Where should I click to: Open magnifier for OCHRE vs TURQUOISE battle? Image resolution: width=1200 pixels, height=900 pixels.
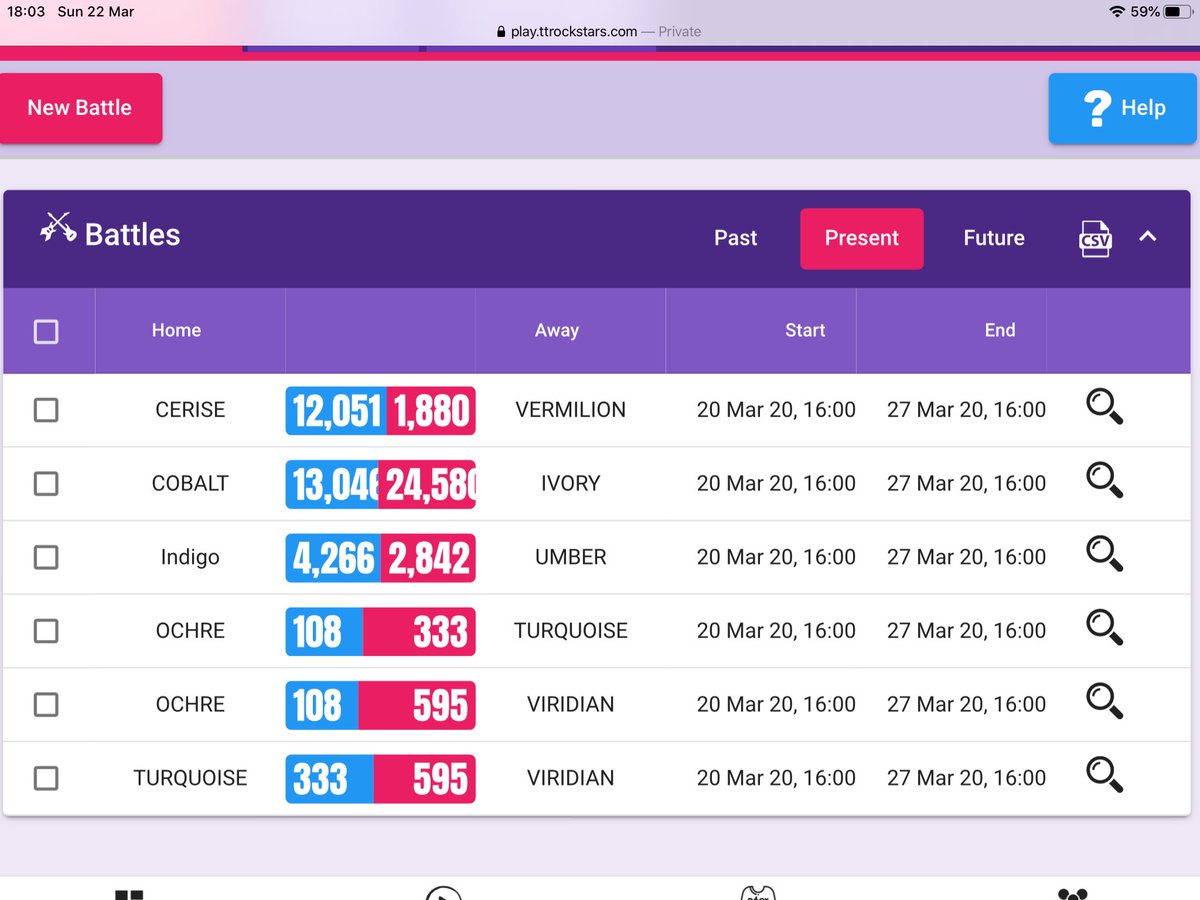1105,629
